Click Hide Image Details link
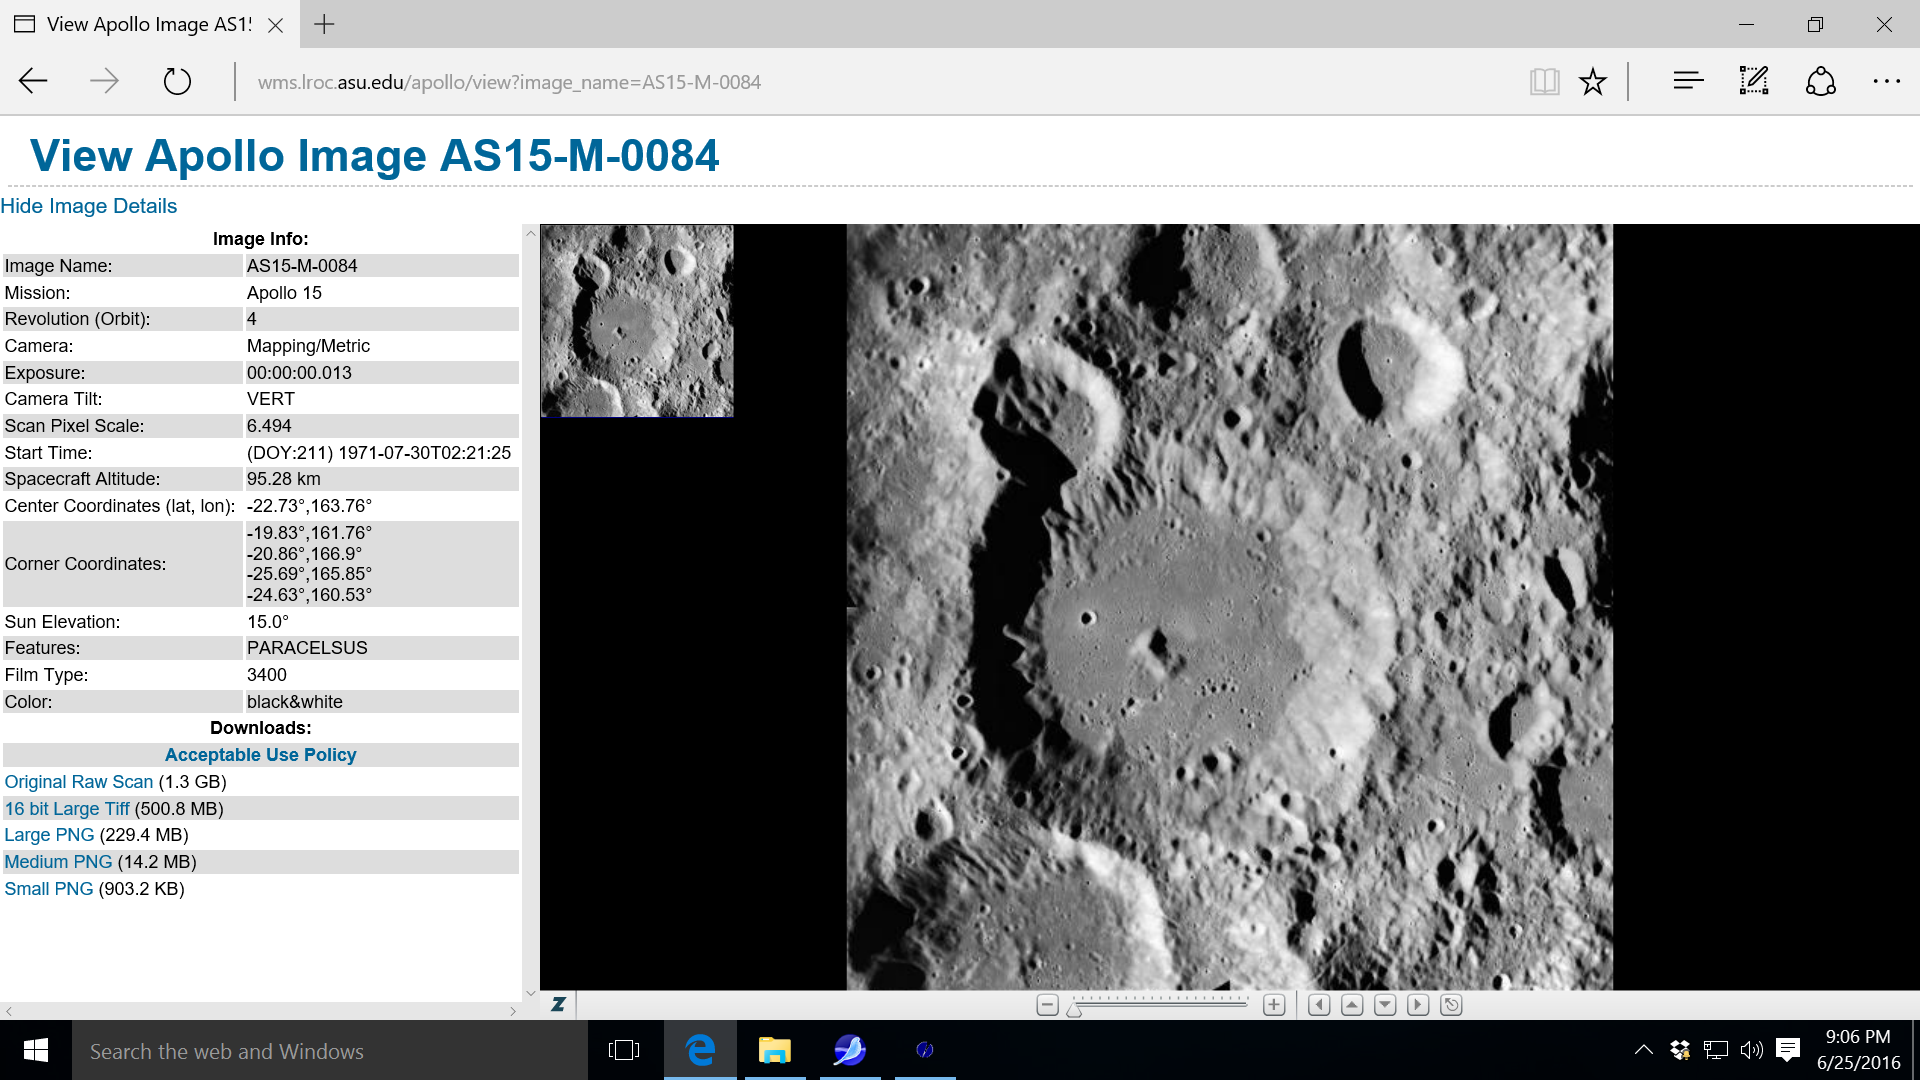The image size is (1920, 1080). coord(89,206)
